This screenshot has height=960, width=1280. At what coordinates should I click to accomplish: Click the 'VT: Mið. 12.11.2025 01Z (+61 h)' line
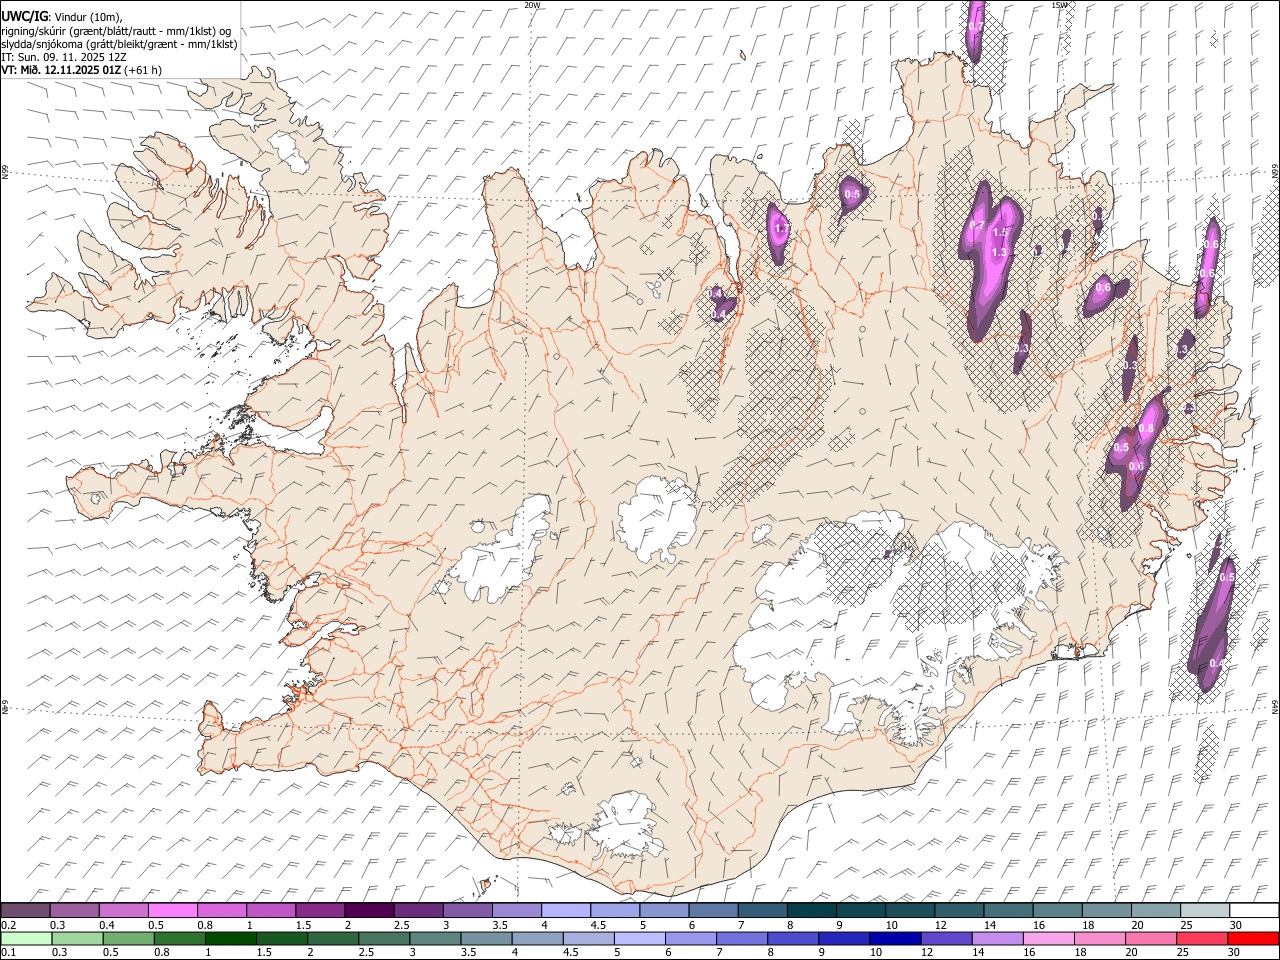tap(81, 70)
